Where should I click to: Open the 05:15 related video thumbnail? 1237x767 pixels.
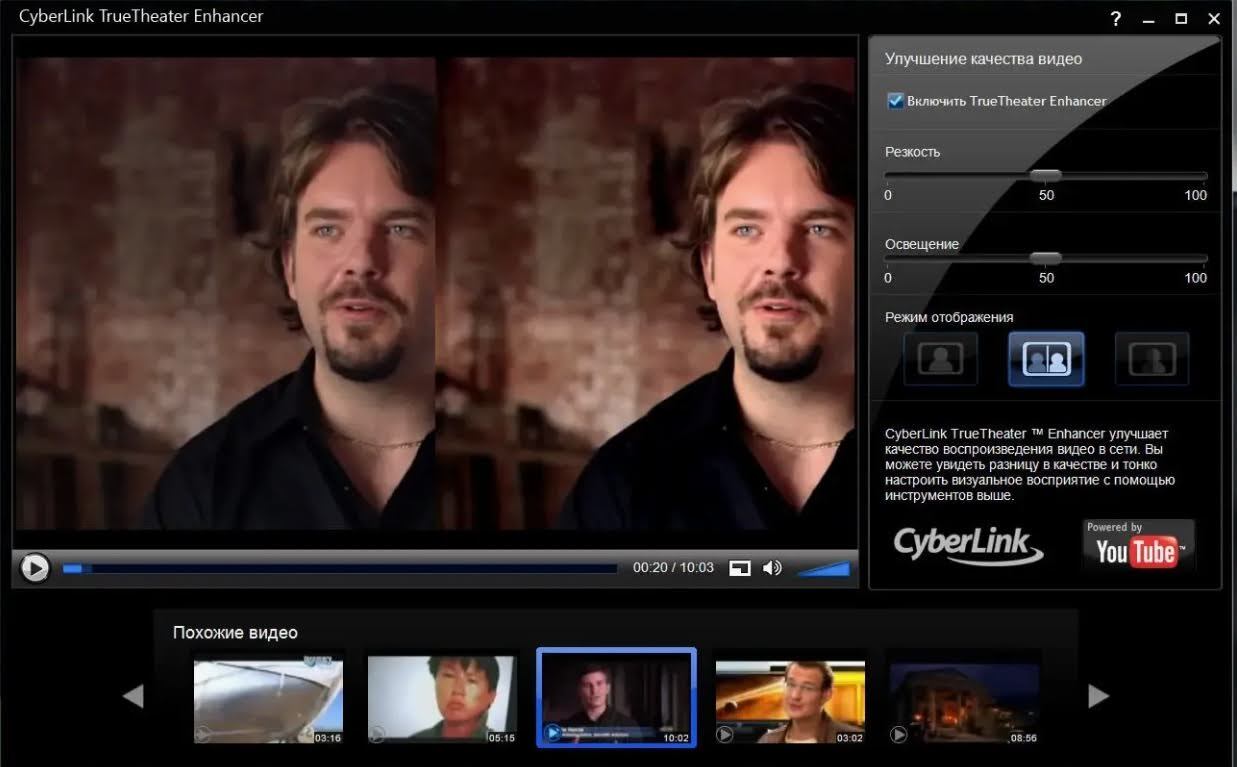(442, 698)
